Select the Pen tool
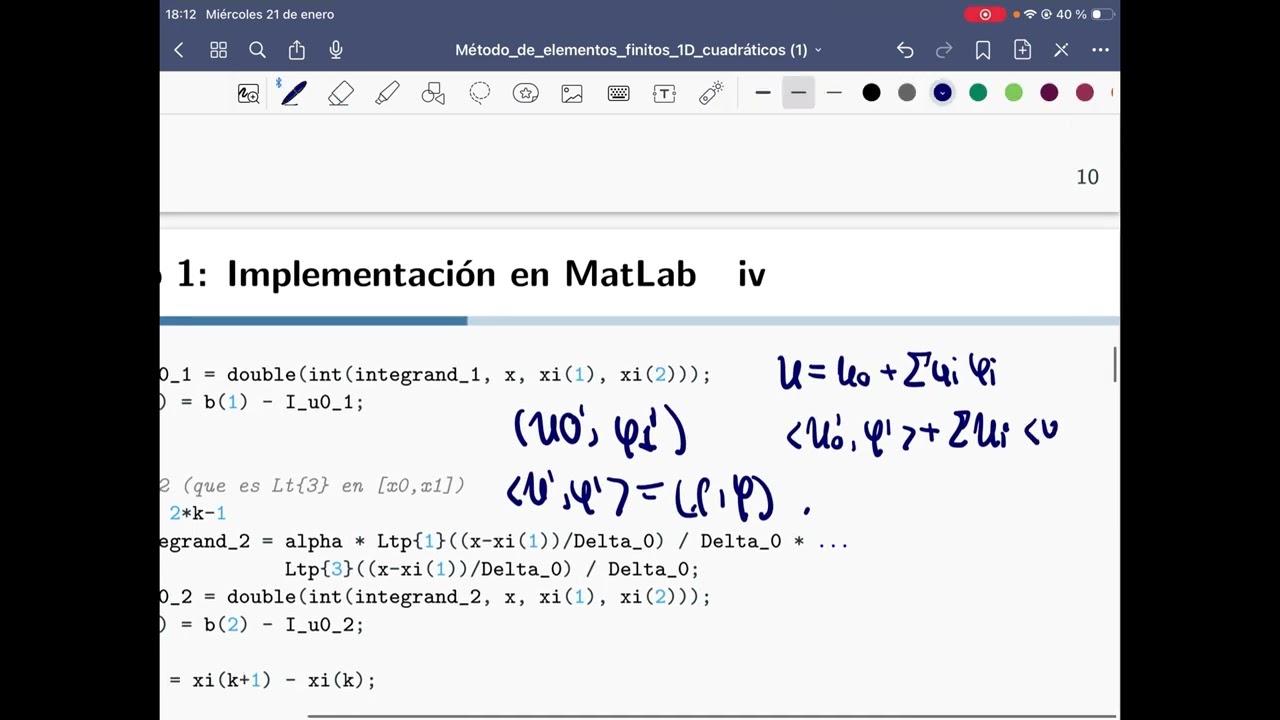This screenshot has height=720, width=1280. pyautogui.click(x=293, y=93)
